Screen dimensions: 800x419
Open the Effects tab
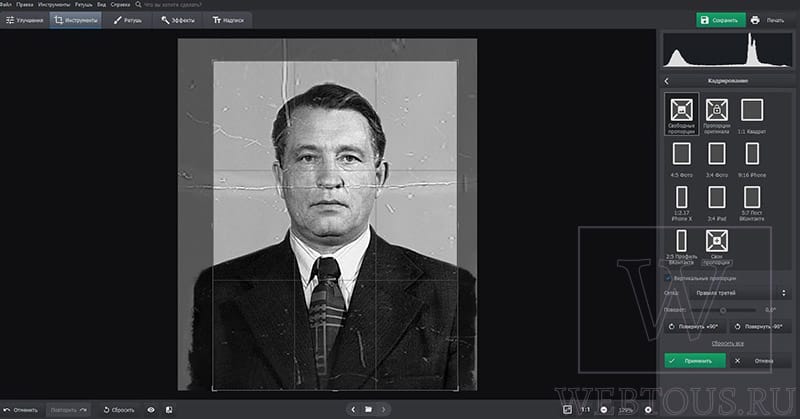point(178,20)
